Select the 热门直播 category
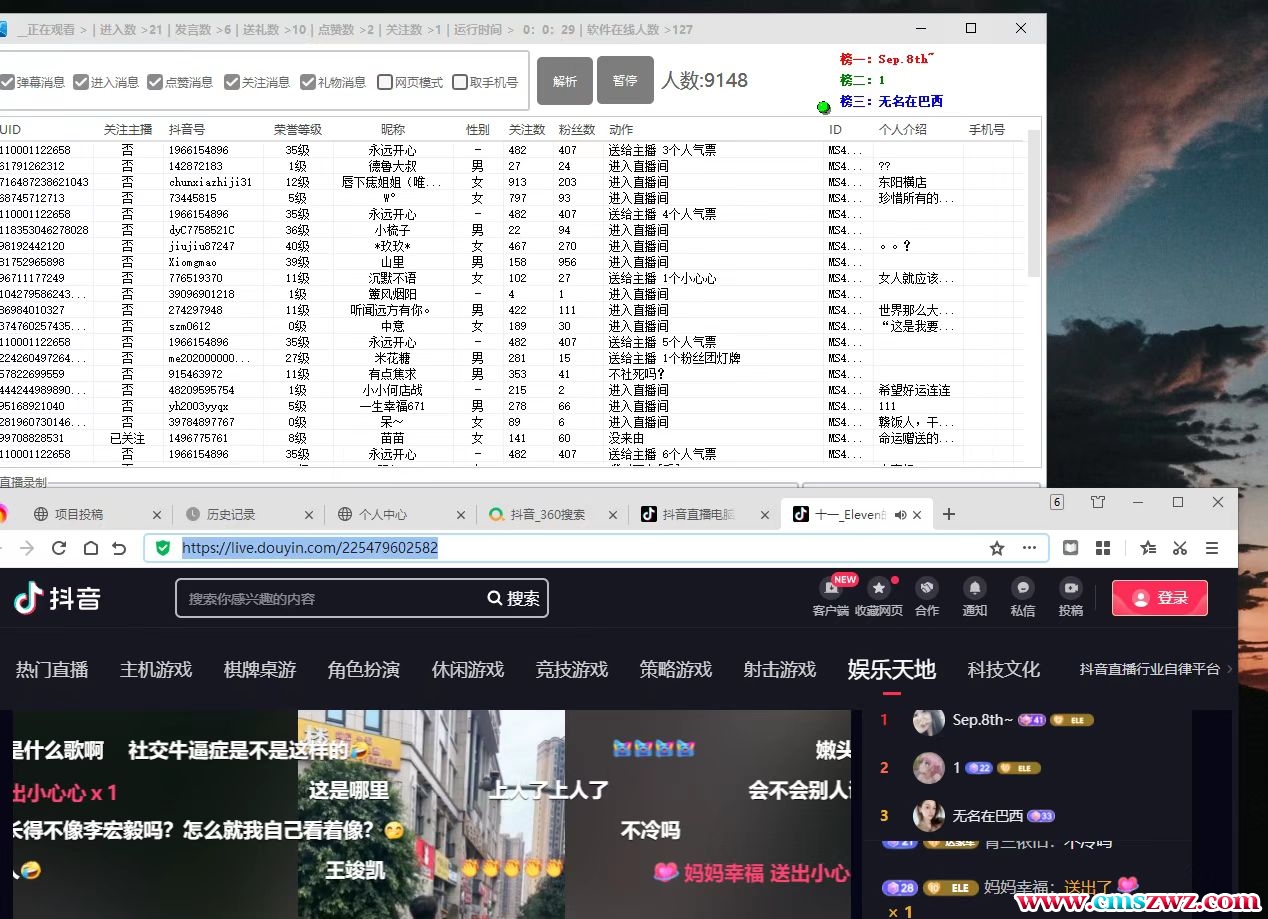The image size is (1268, 919). coord(52,670)
